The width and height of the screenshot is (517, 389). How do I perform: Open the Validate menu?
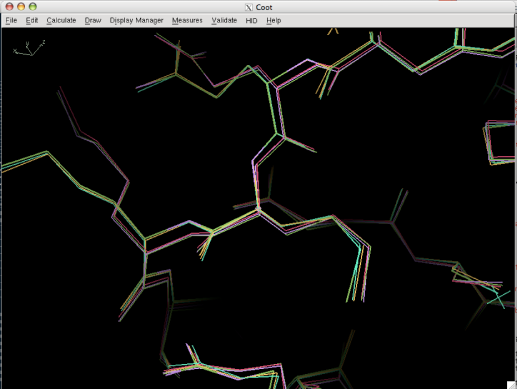coord(224,20)
